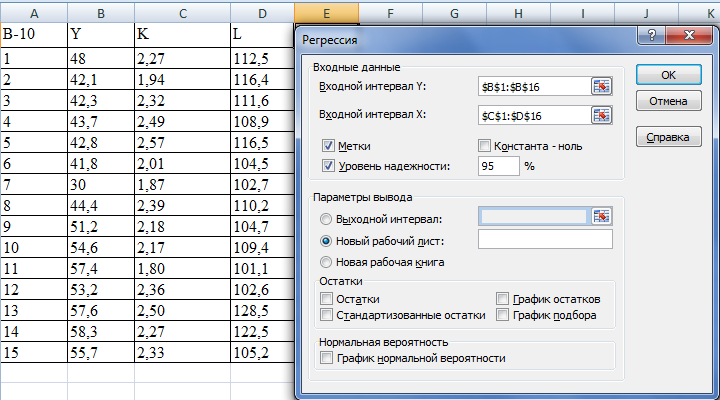Click cell with value 112,5

click(262, 58)
